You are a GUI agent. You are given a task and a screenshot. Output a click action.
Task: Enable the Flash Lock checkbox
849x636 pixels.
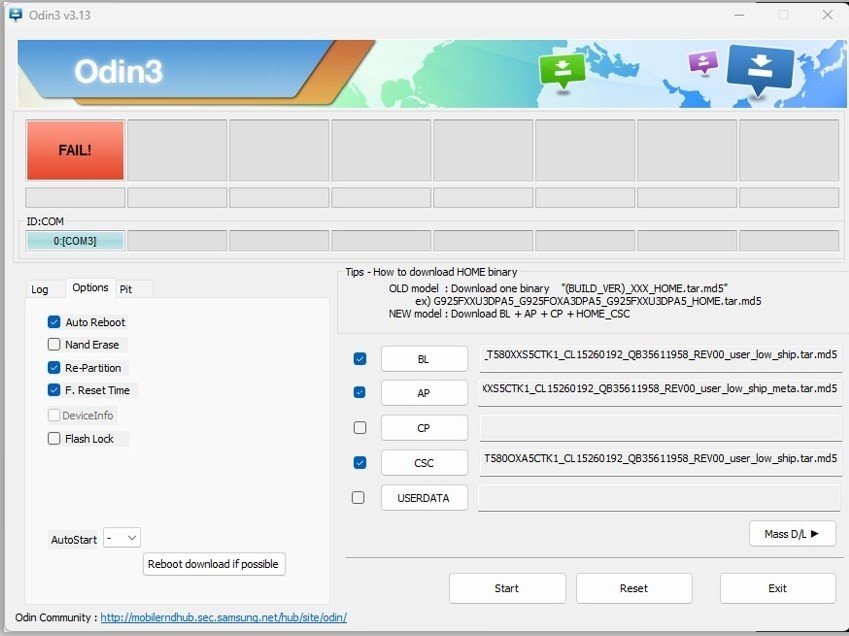point(54,438)
